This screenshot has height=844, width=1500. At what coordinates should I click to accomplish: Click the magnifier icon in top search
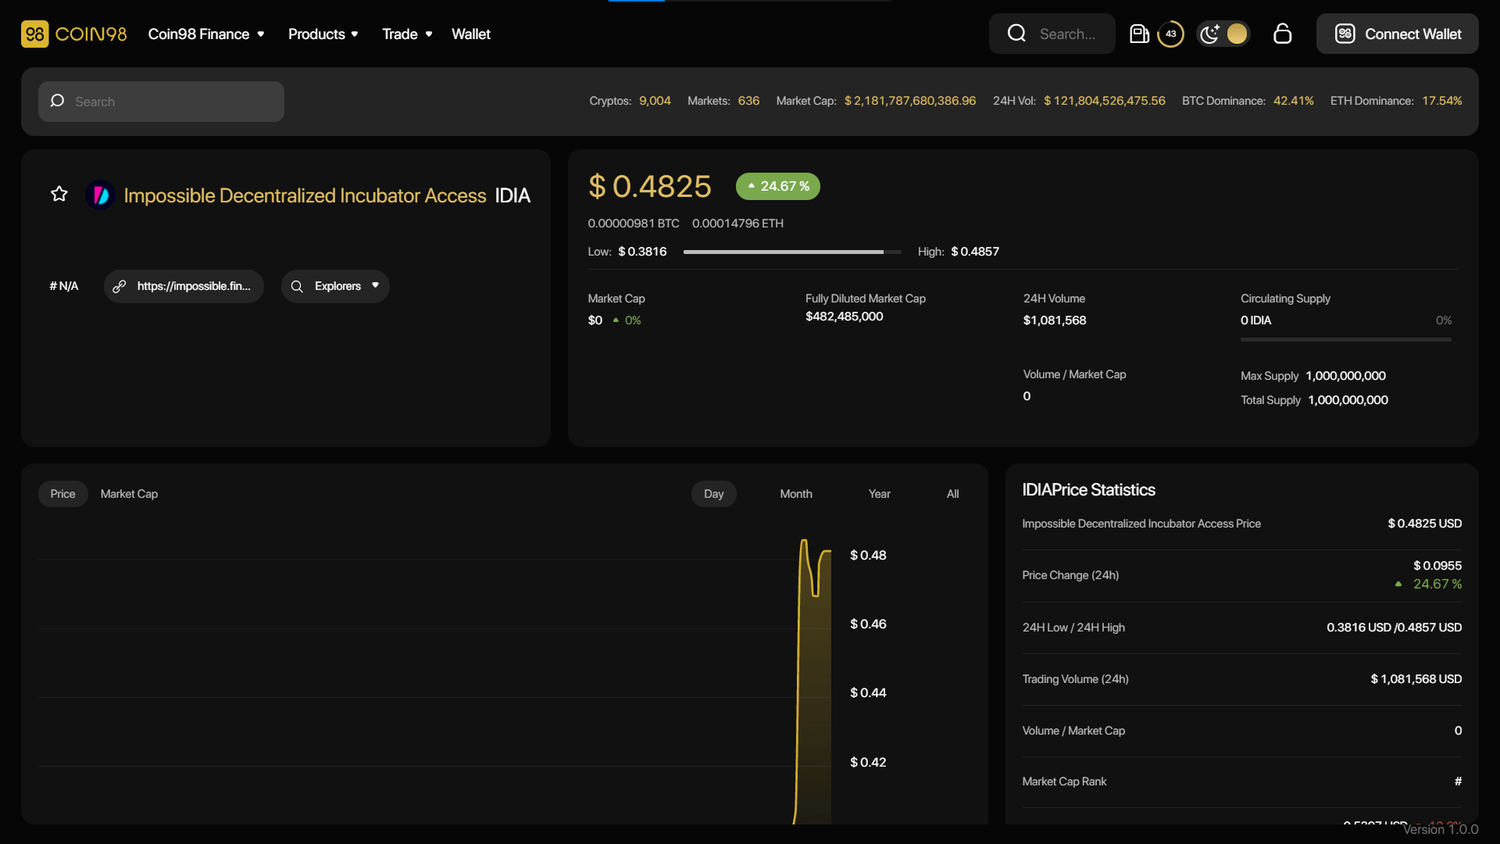pyautogui.click(x=1017, y=34)
